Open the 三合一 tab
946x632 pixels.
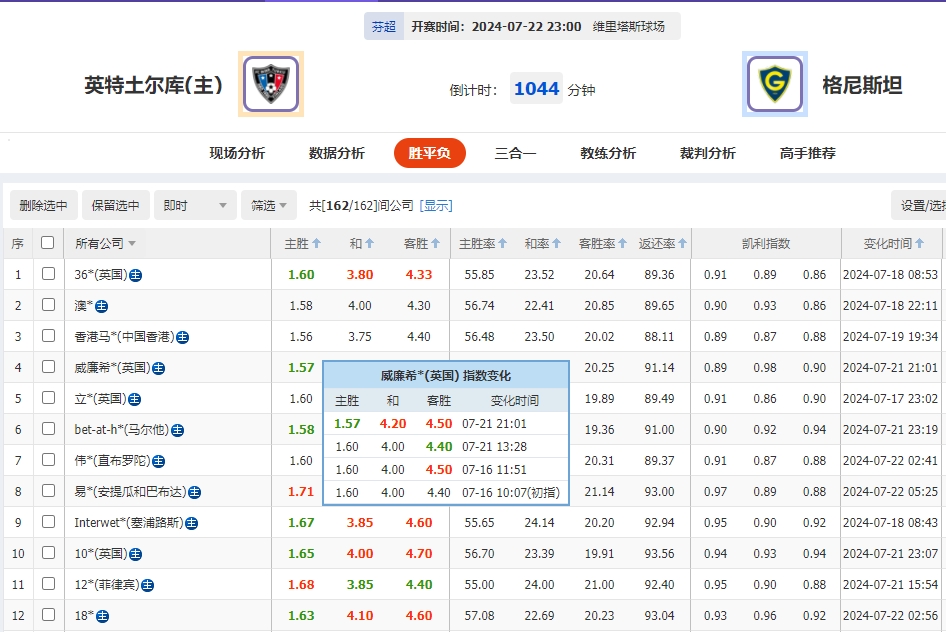coord(515,153)
